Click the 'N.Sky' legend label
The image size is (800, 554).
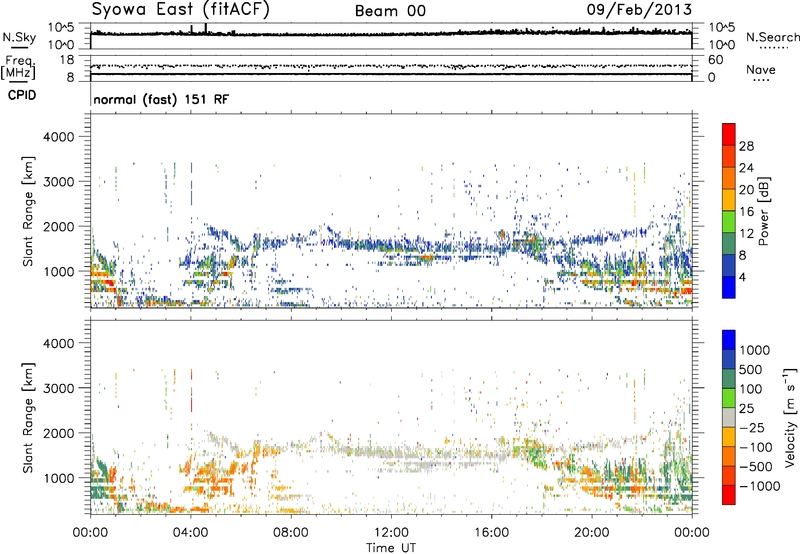click(x=19, y=37)
